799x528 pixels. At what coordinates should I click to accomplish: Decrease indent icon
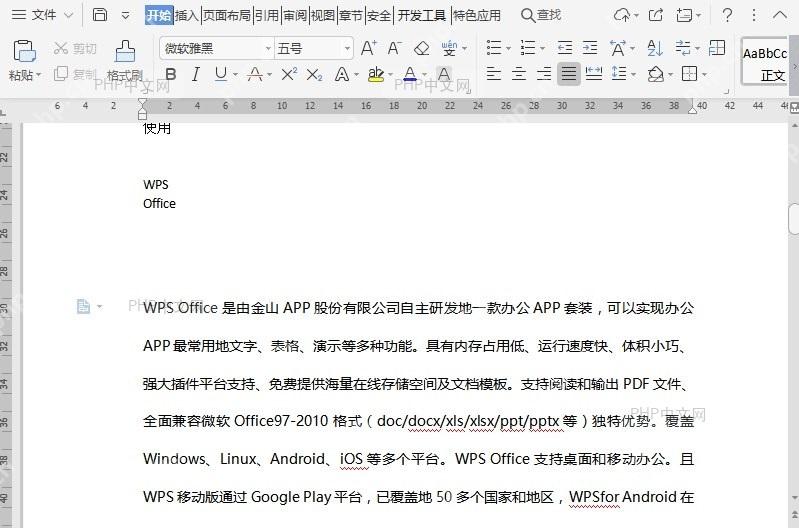click(565, 48)
